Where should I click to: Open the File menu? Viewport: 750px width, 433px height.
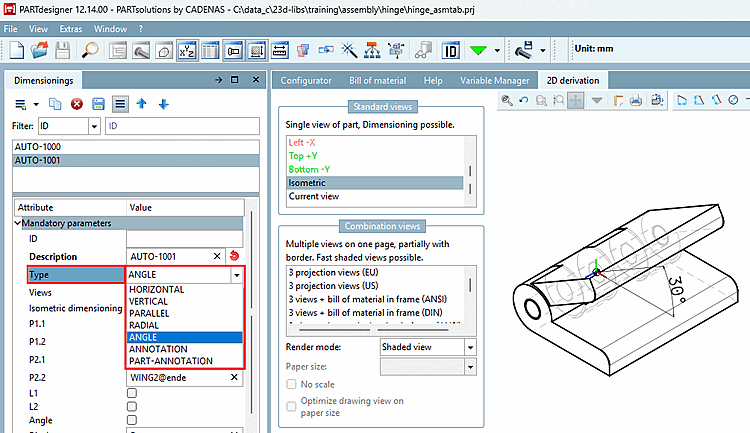point(11,29)
